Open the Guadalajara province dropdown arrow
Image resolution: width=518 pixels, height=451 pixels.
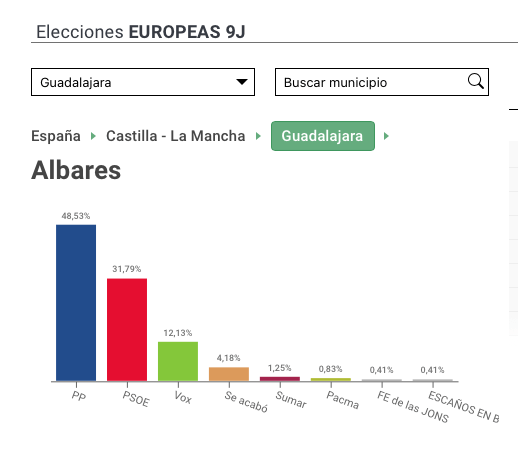coord(242,82)
